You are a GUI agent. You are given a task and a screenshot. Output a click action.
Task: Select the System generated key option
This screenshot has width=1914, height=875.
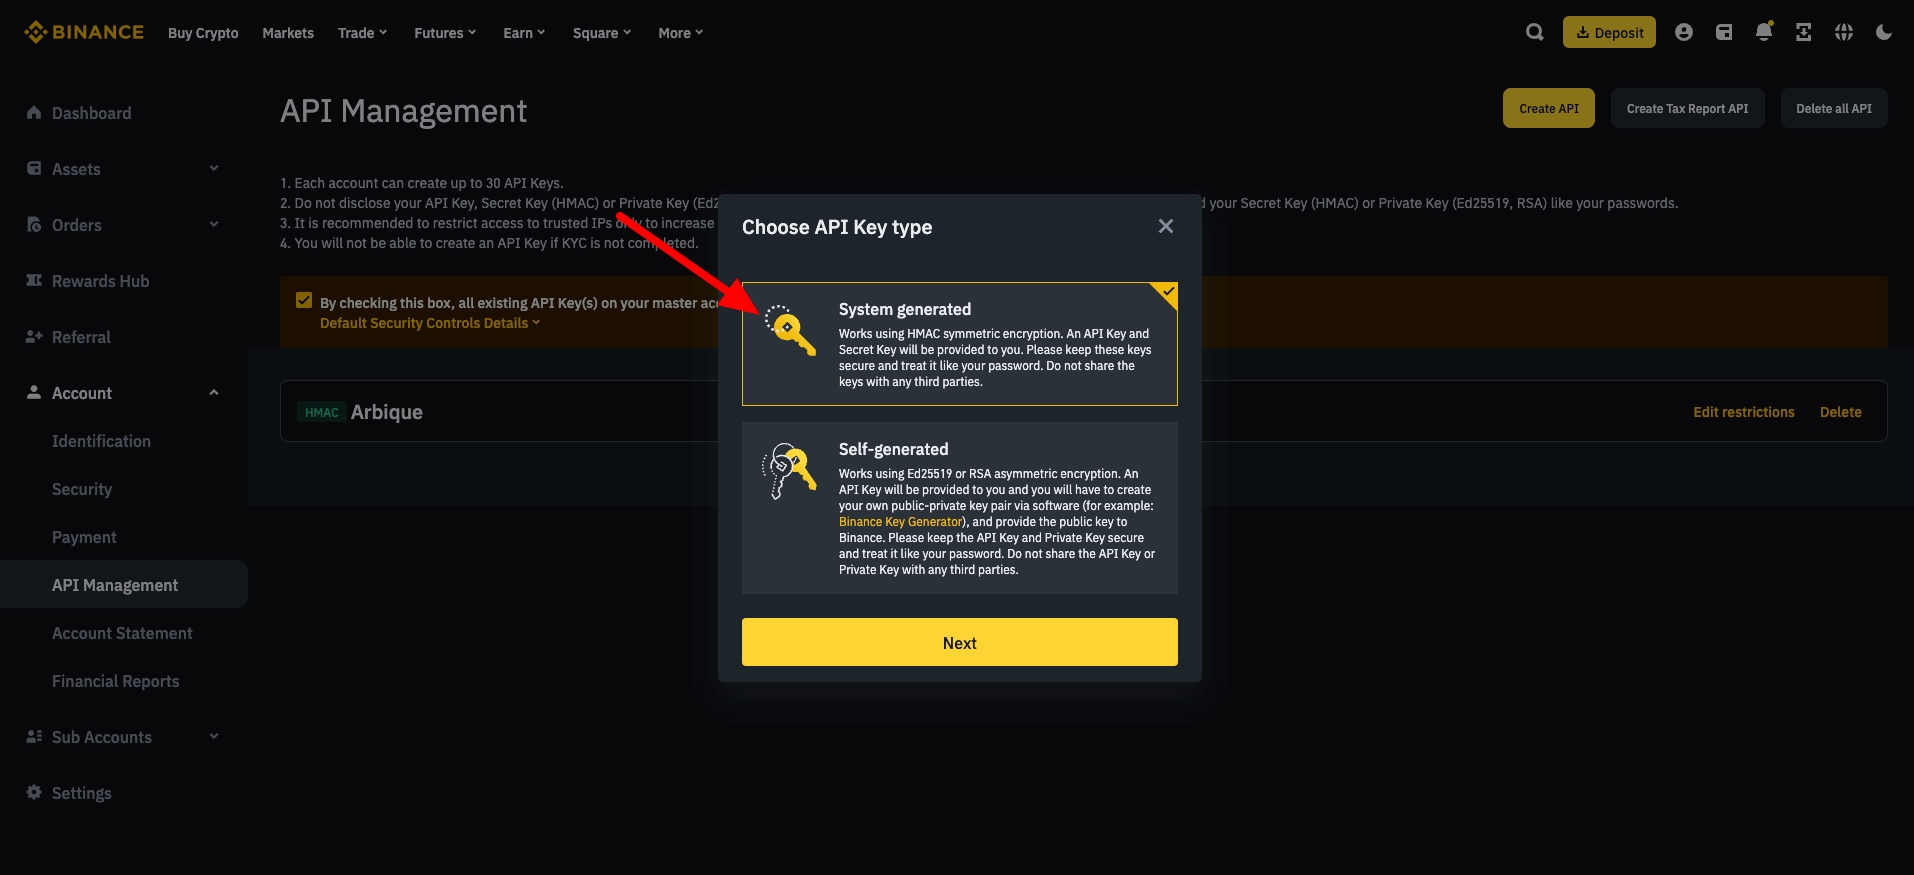(959, 344)
